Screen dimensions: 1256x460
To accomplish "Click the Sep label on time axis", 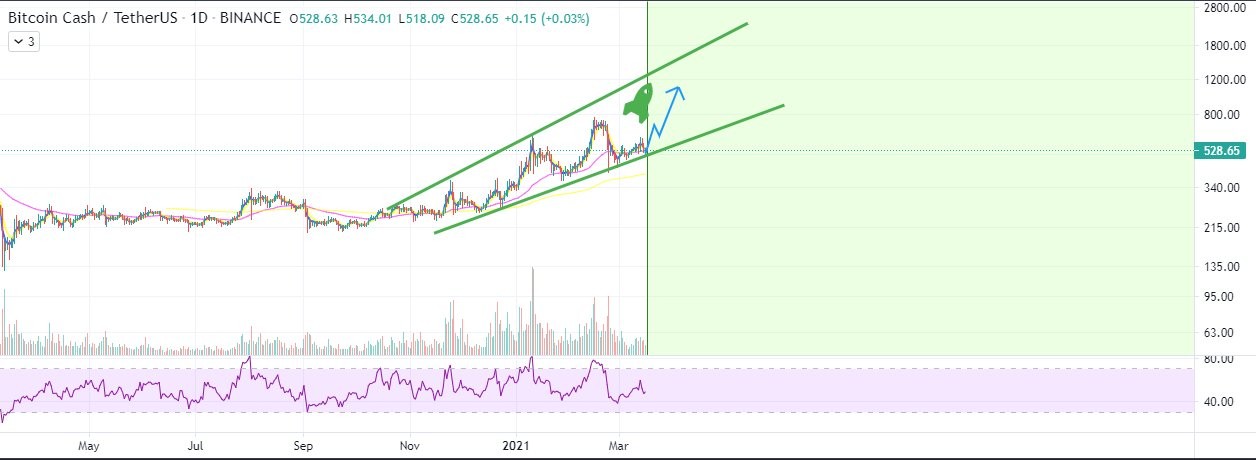I will [x=304, y=445].
